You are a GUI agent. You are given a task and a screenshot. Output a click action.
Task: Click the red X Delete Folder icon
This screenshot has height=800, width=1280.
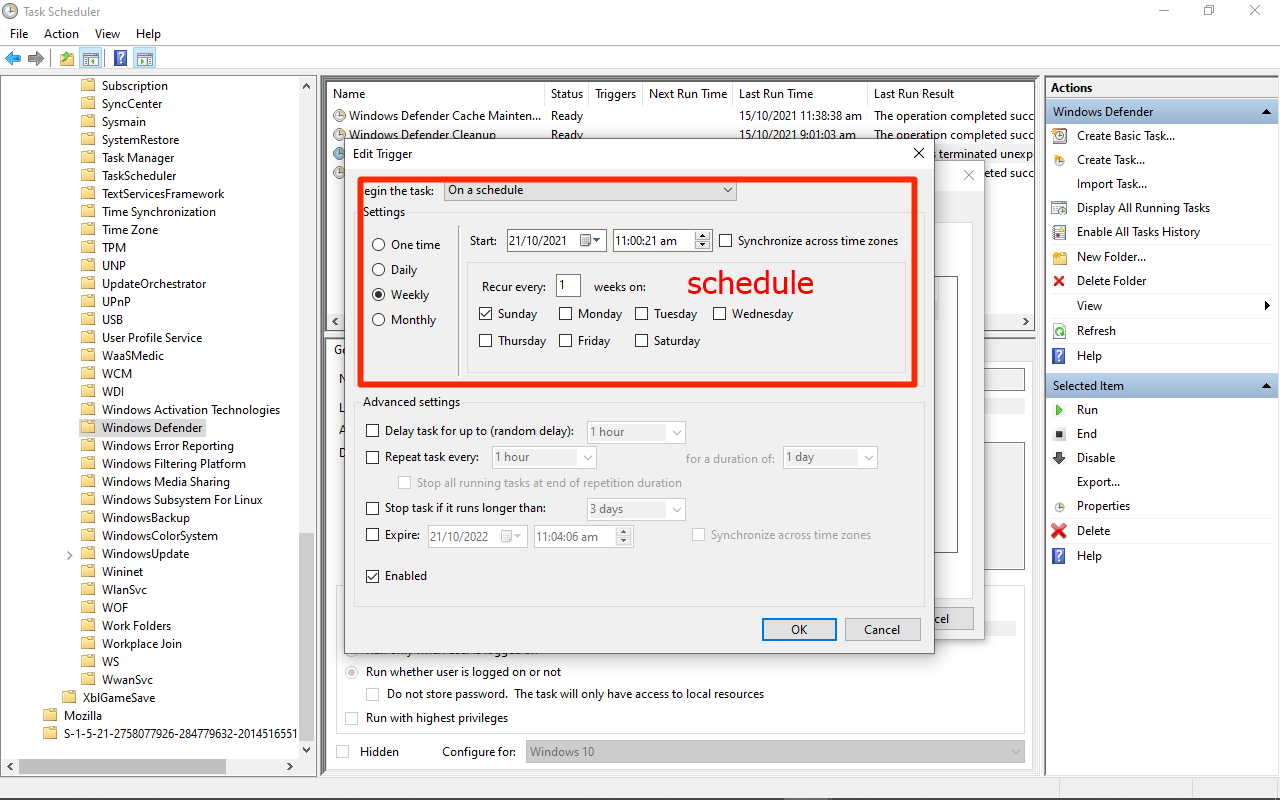[1059, 281]
